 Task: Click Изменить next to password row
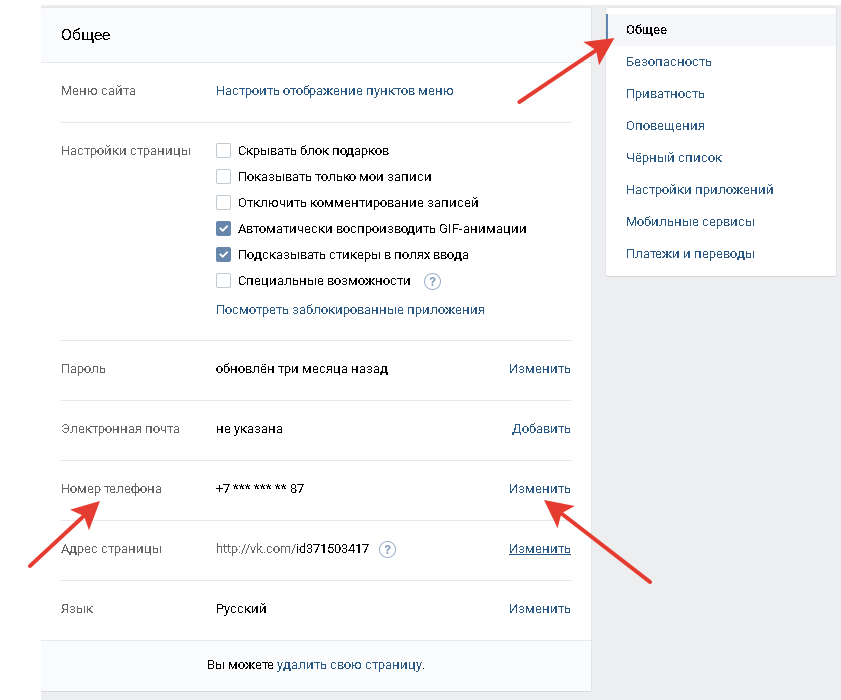[539, 369]
